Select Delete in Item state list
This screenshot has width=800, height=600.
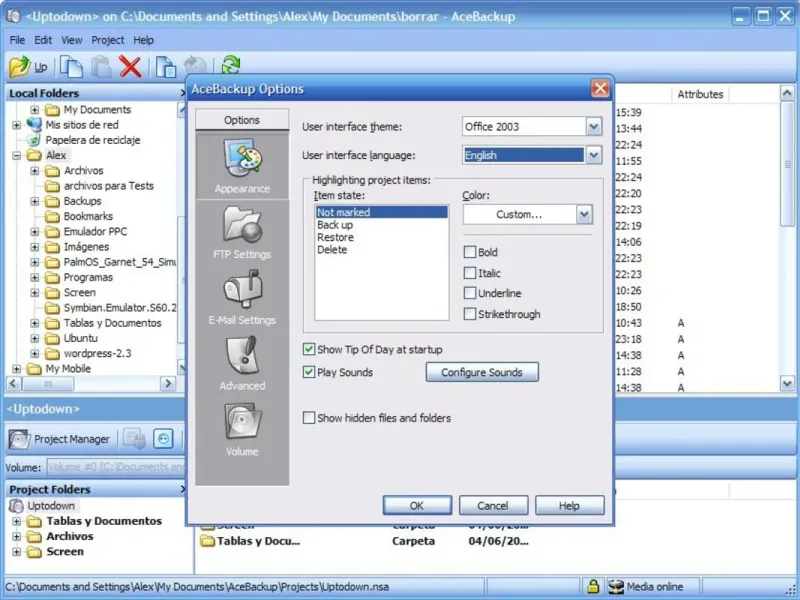coord(381,250)
